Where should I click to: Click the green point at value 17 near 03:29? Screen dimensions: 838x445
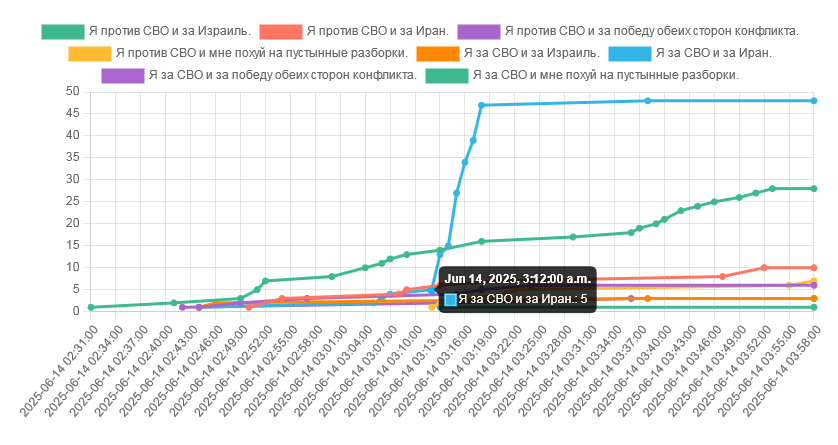pos(573,237)
